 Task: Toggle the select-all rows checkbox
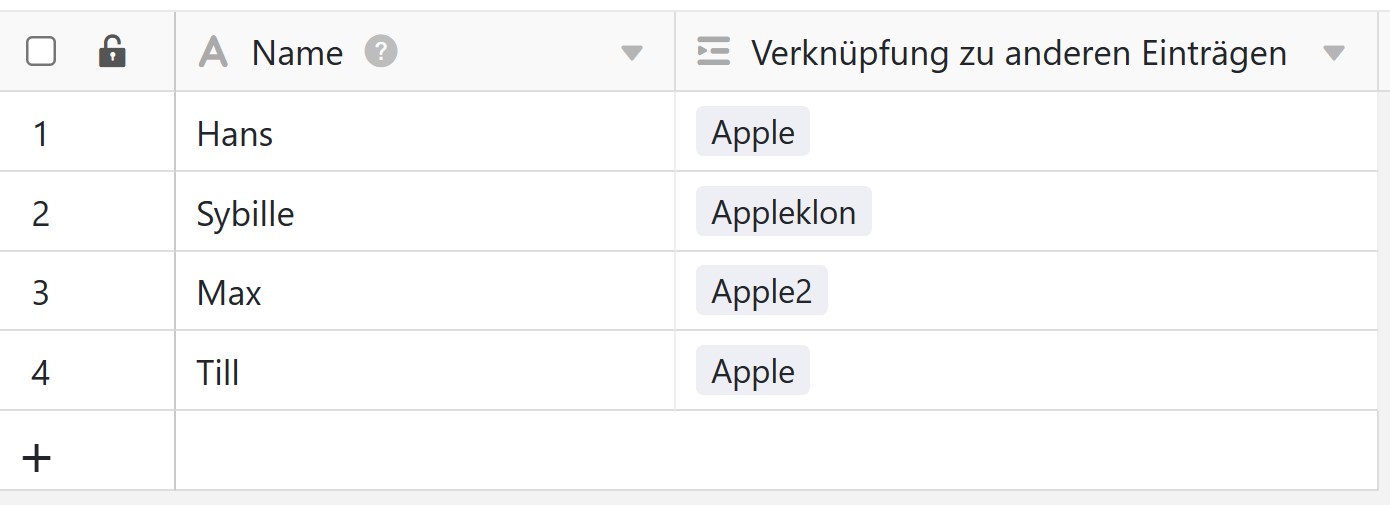41,52
